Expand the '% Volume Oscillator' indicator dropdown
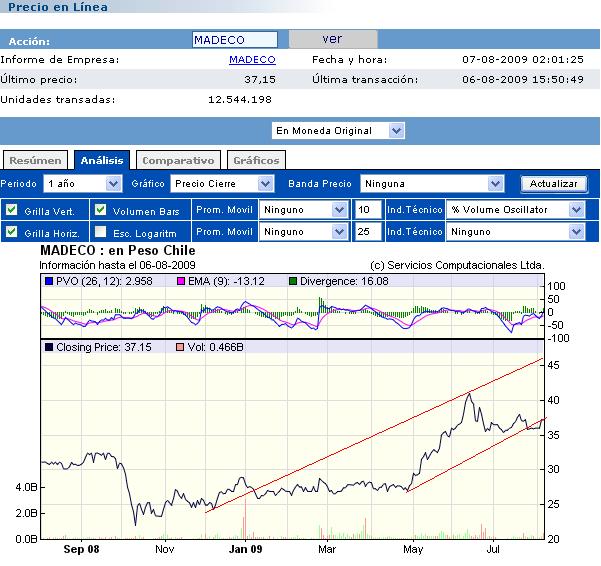This screenshot has width=601, height=566. pyautogui.click(x=516, y=210)
